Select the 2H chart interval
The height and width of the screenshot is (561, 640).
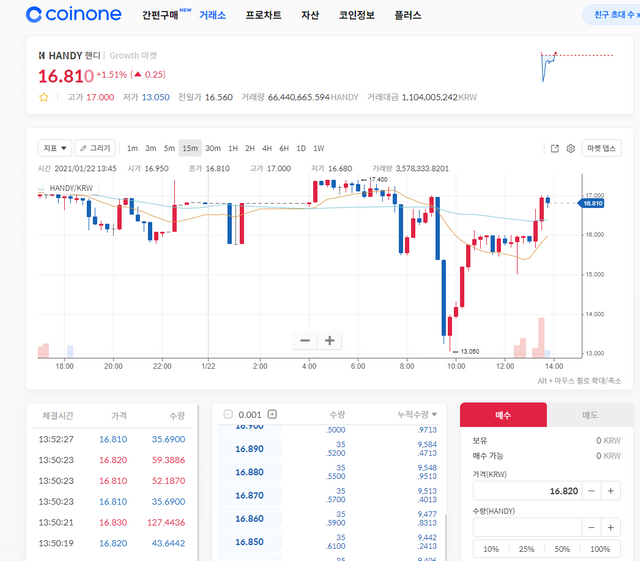point(250,149)
